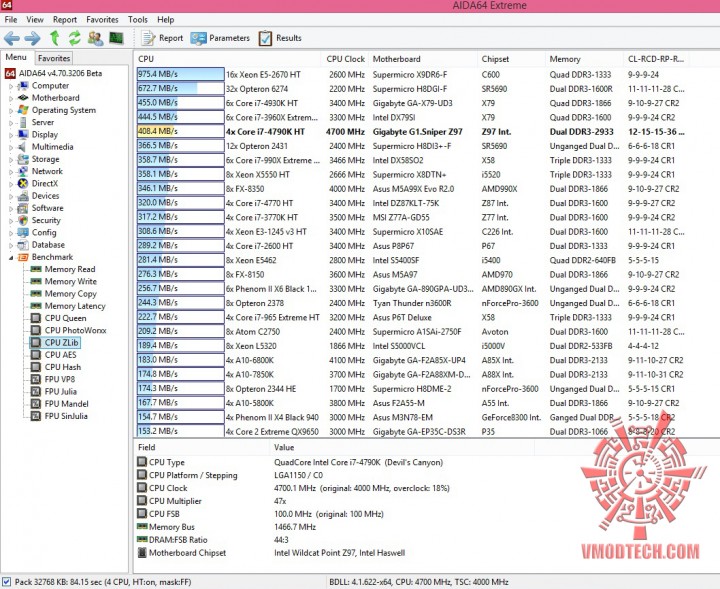Viewport: 720px width, 589px height.
Task: Toggle the checkbox in the status bar
Action: click(x=6, y=582)
